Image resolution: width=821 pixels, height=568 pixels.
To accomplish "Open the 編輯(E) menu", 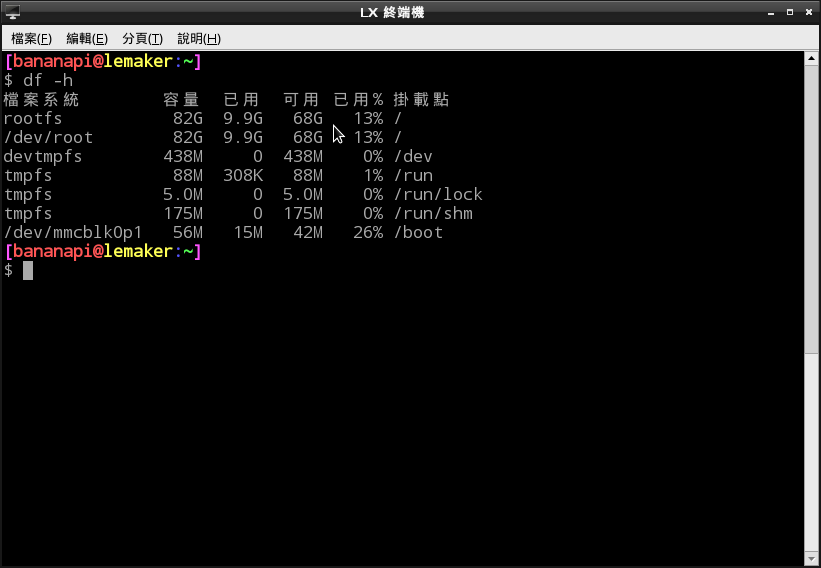I will pyautogui.click(x=87, y=38).
